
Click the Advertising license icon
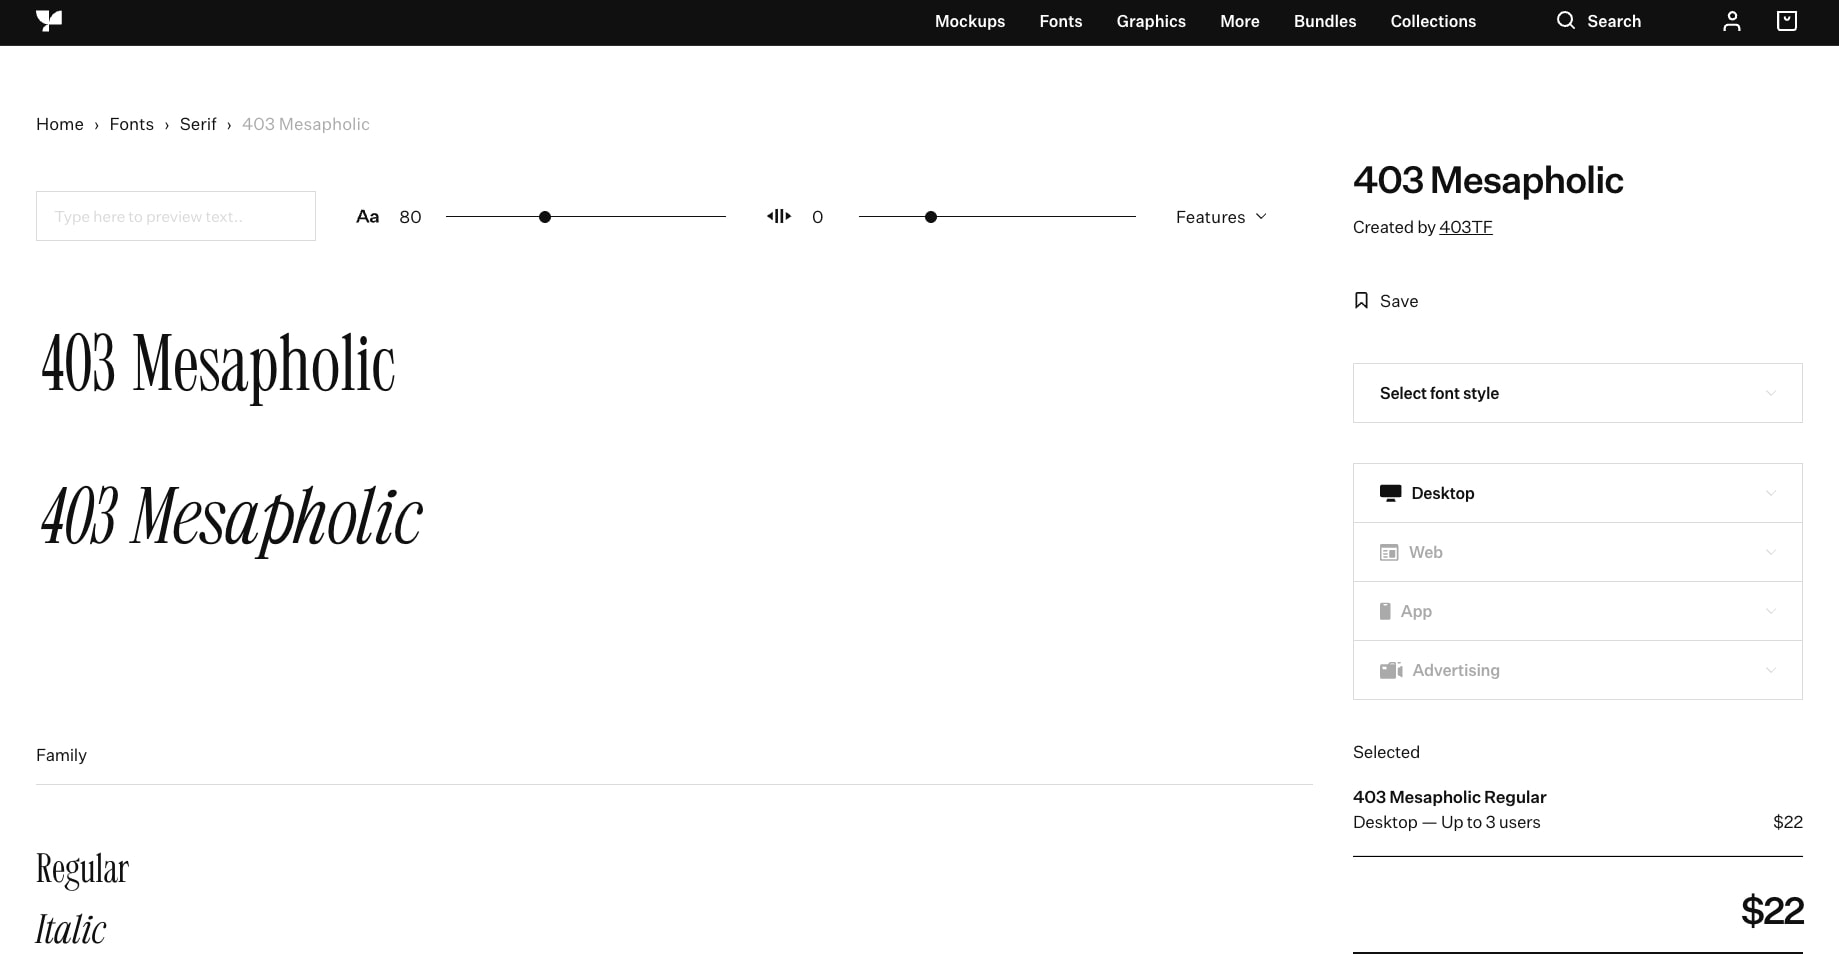click(1391, 670)
